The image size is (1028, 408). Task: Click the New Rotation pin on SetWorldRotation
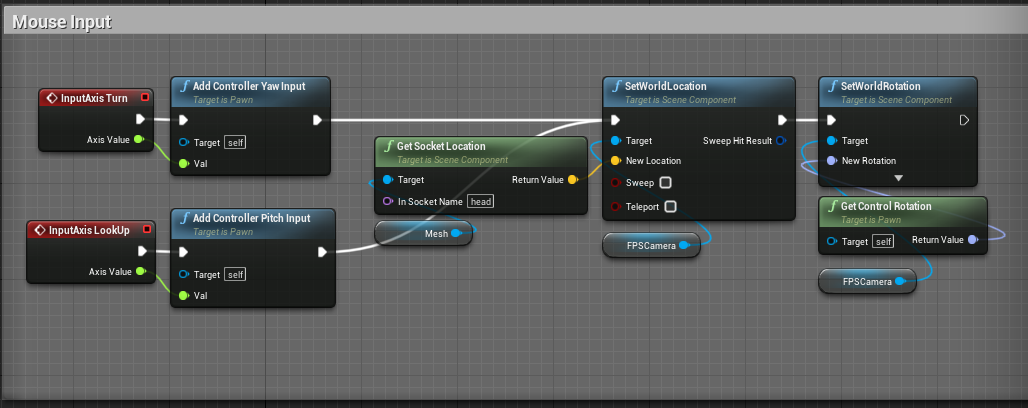pyautogui.click(x=832, y=161)
